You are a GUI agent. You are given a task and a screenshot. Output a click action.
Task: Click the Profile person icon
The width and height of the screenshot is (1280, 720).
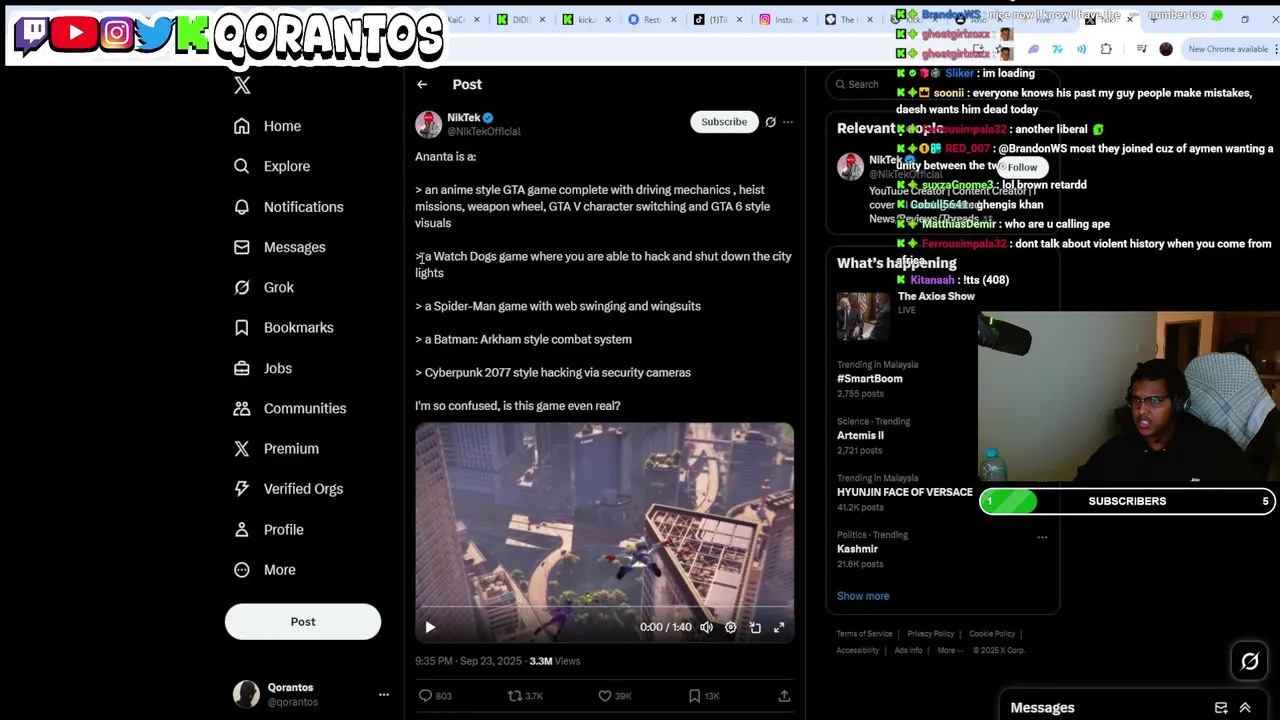coord(241,529)
